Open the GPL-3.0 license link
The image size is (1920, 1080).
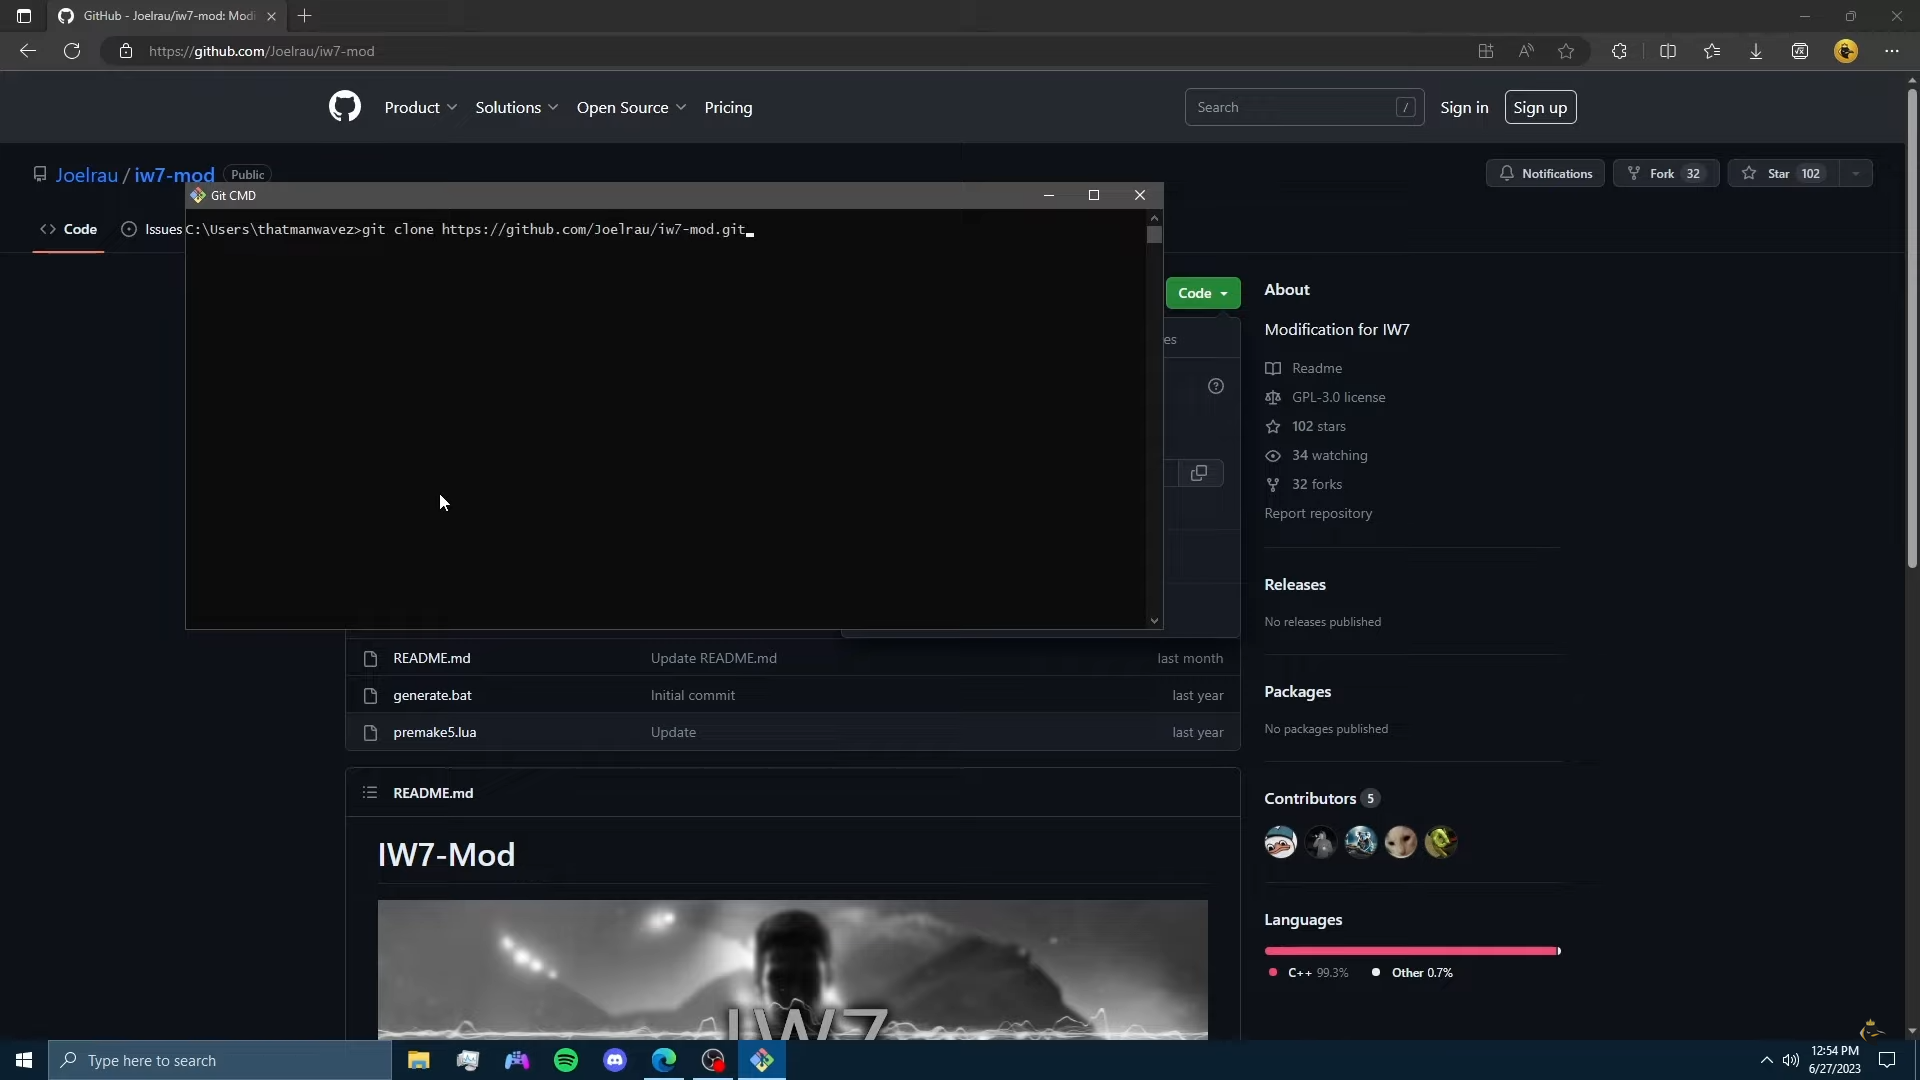tap(1338, 397)
